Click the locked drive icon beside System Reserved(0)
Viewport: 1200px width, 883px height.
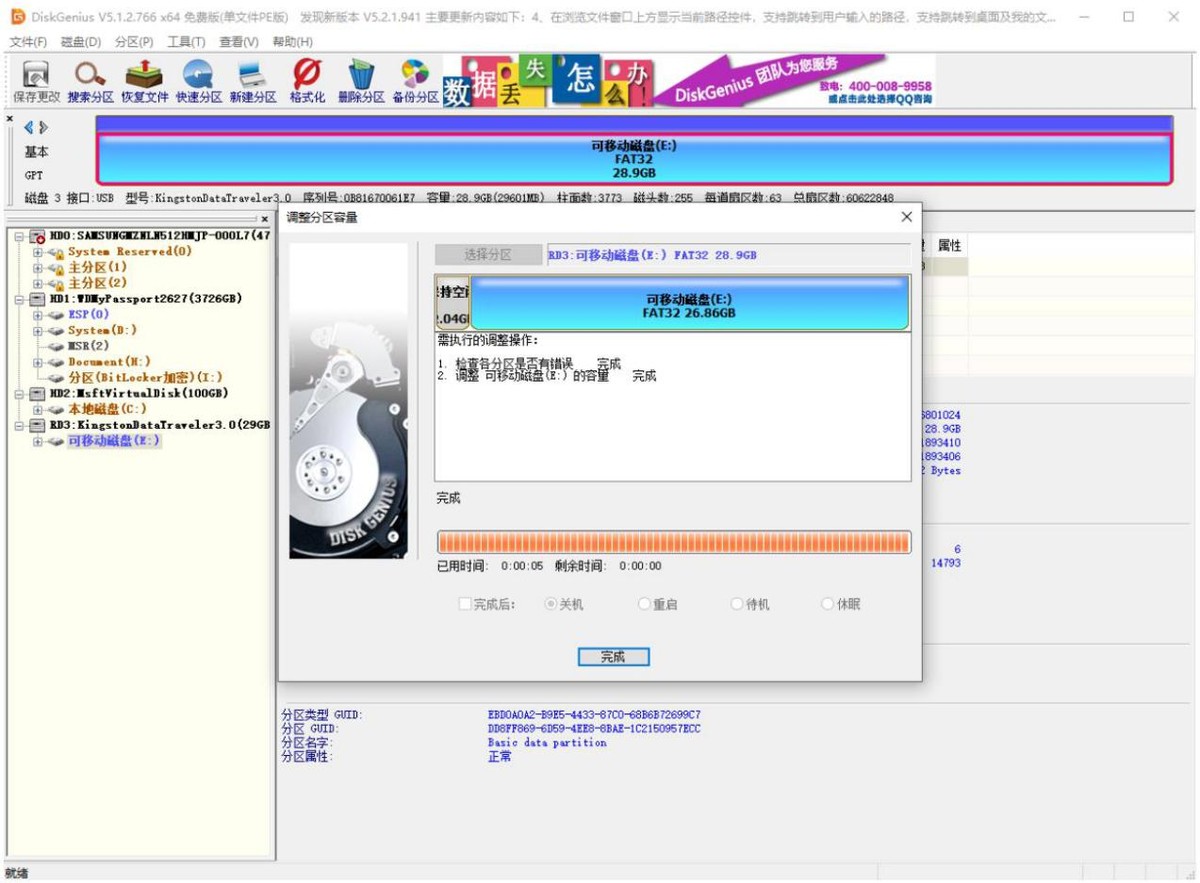(x=56, y=252)
